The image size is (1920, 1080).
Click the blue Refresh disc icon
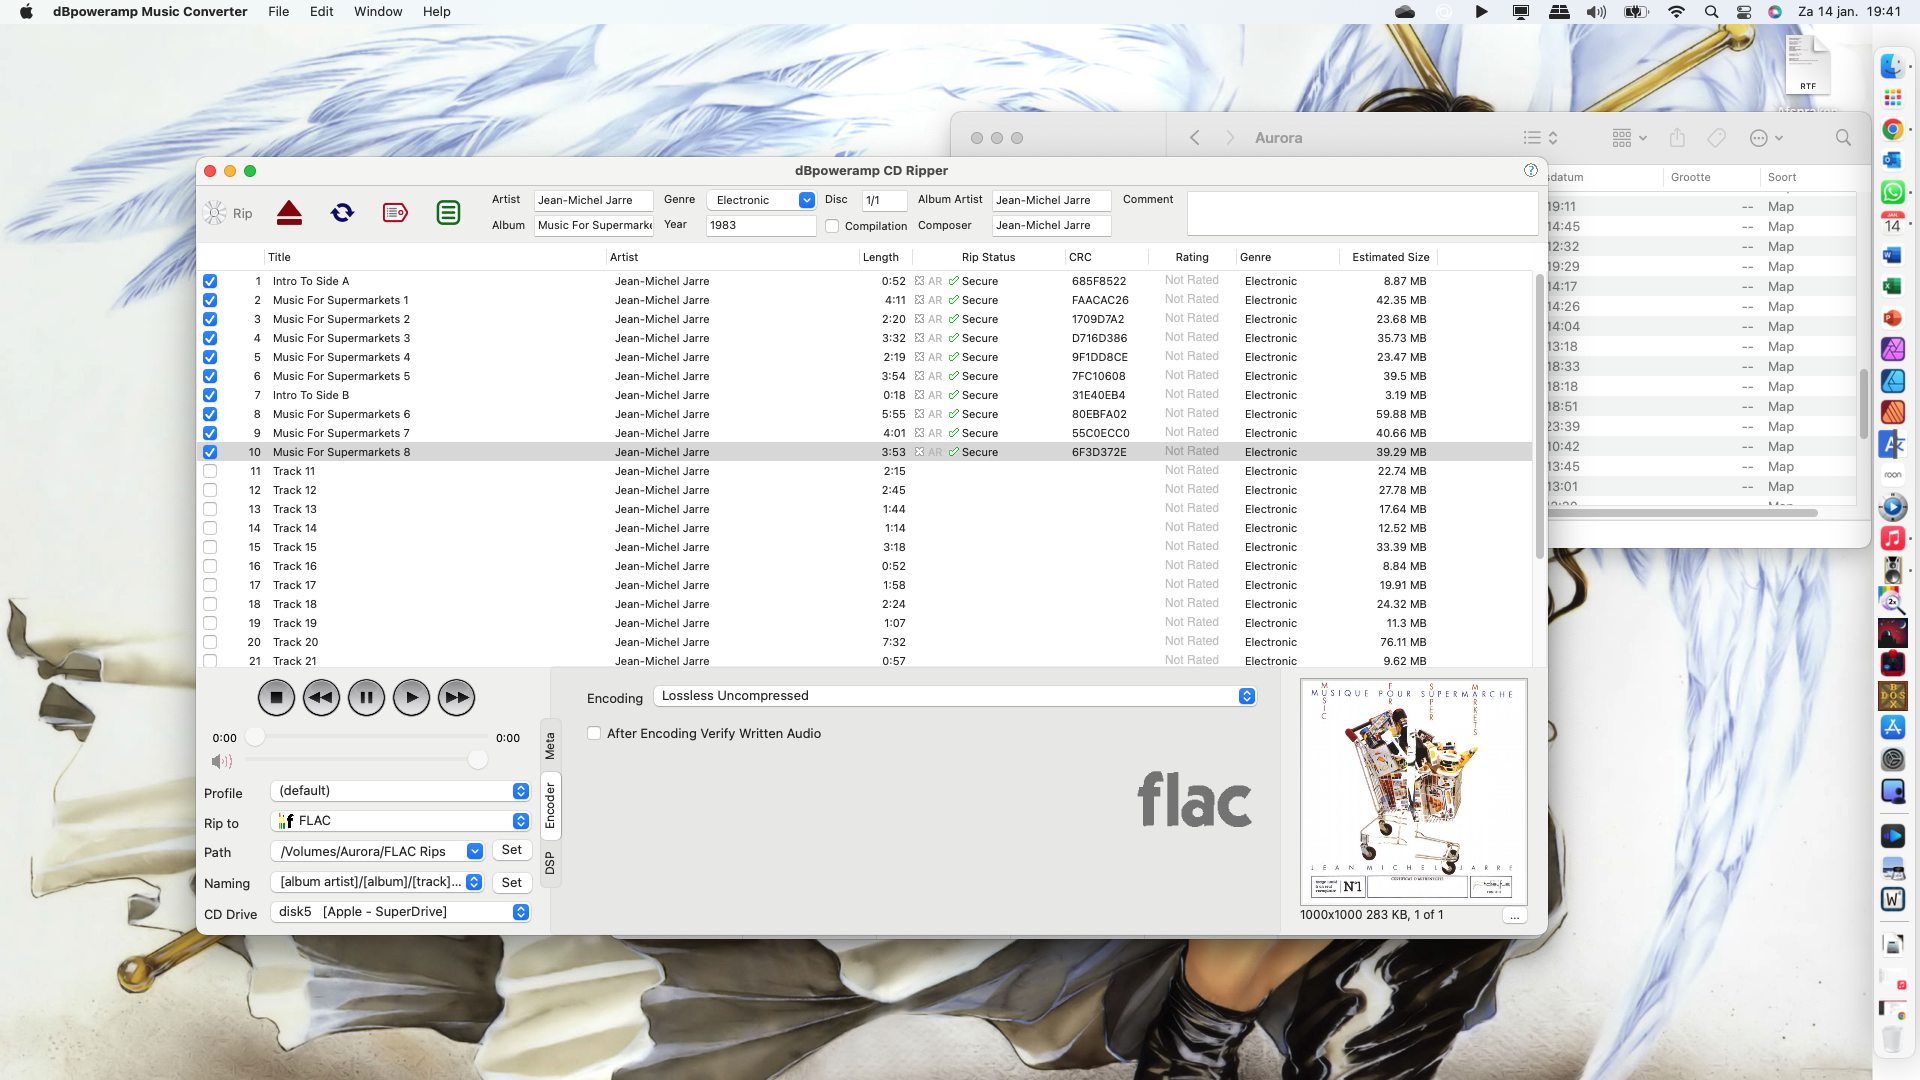(x=342, y=213)
